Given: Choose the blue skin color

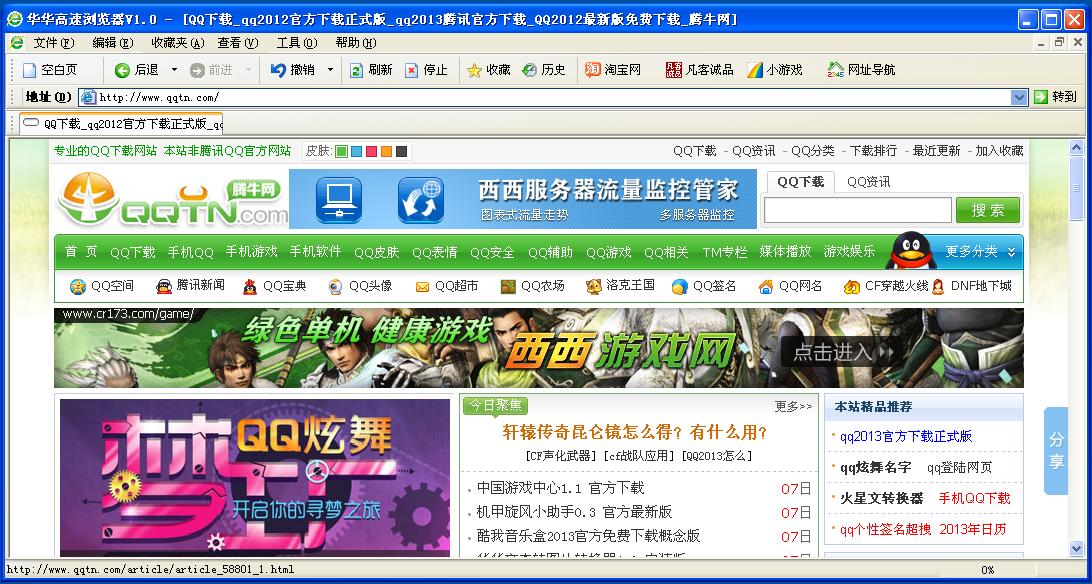Looking at the screenshot, I should 357,151.
